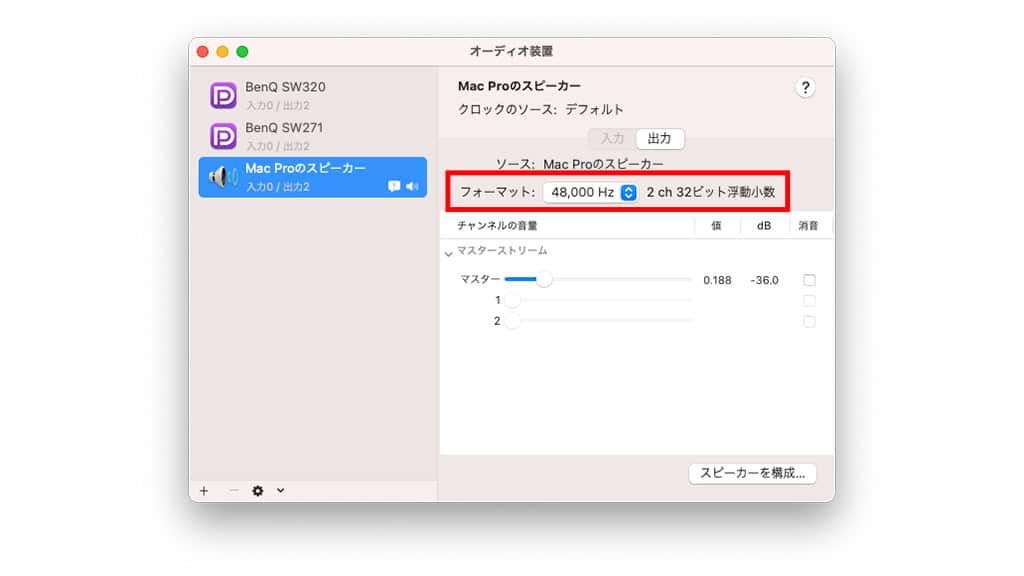Click the channel 2 volume slider

pyautogui.click(x=598, y=321)
